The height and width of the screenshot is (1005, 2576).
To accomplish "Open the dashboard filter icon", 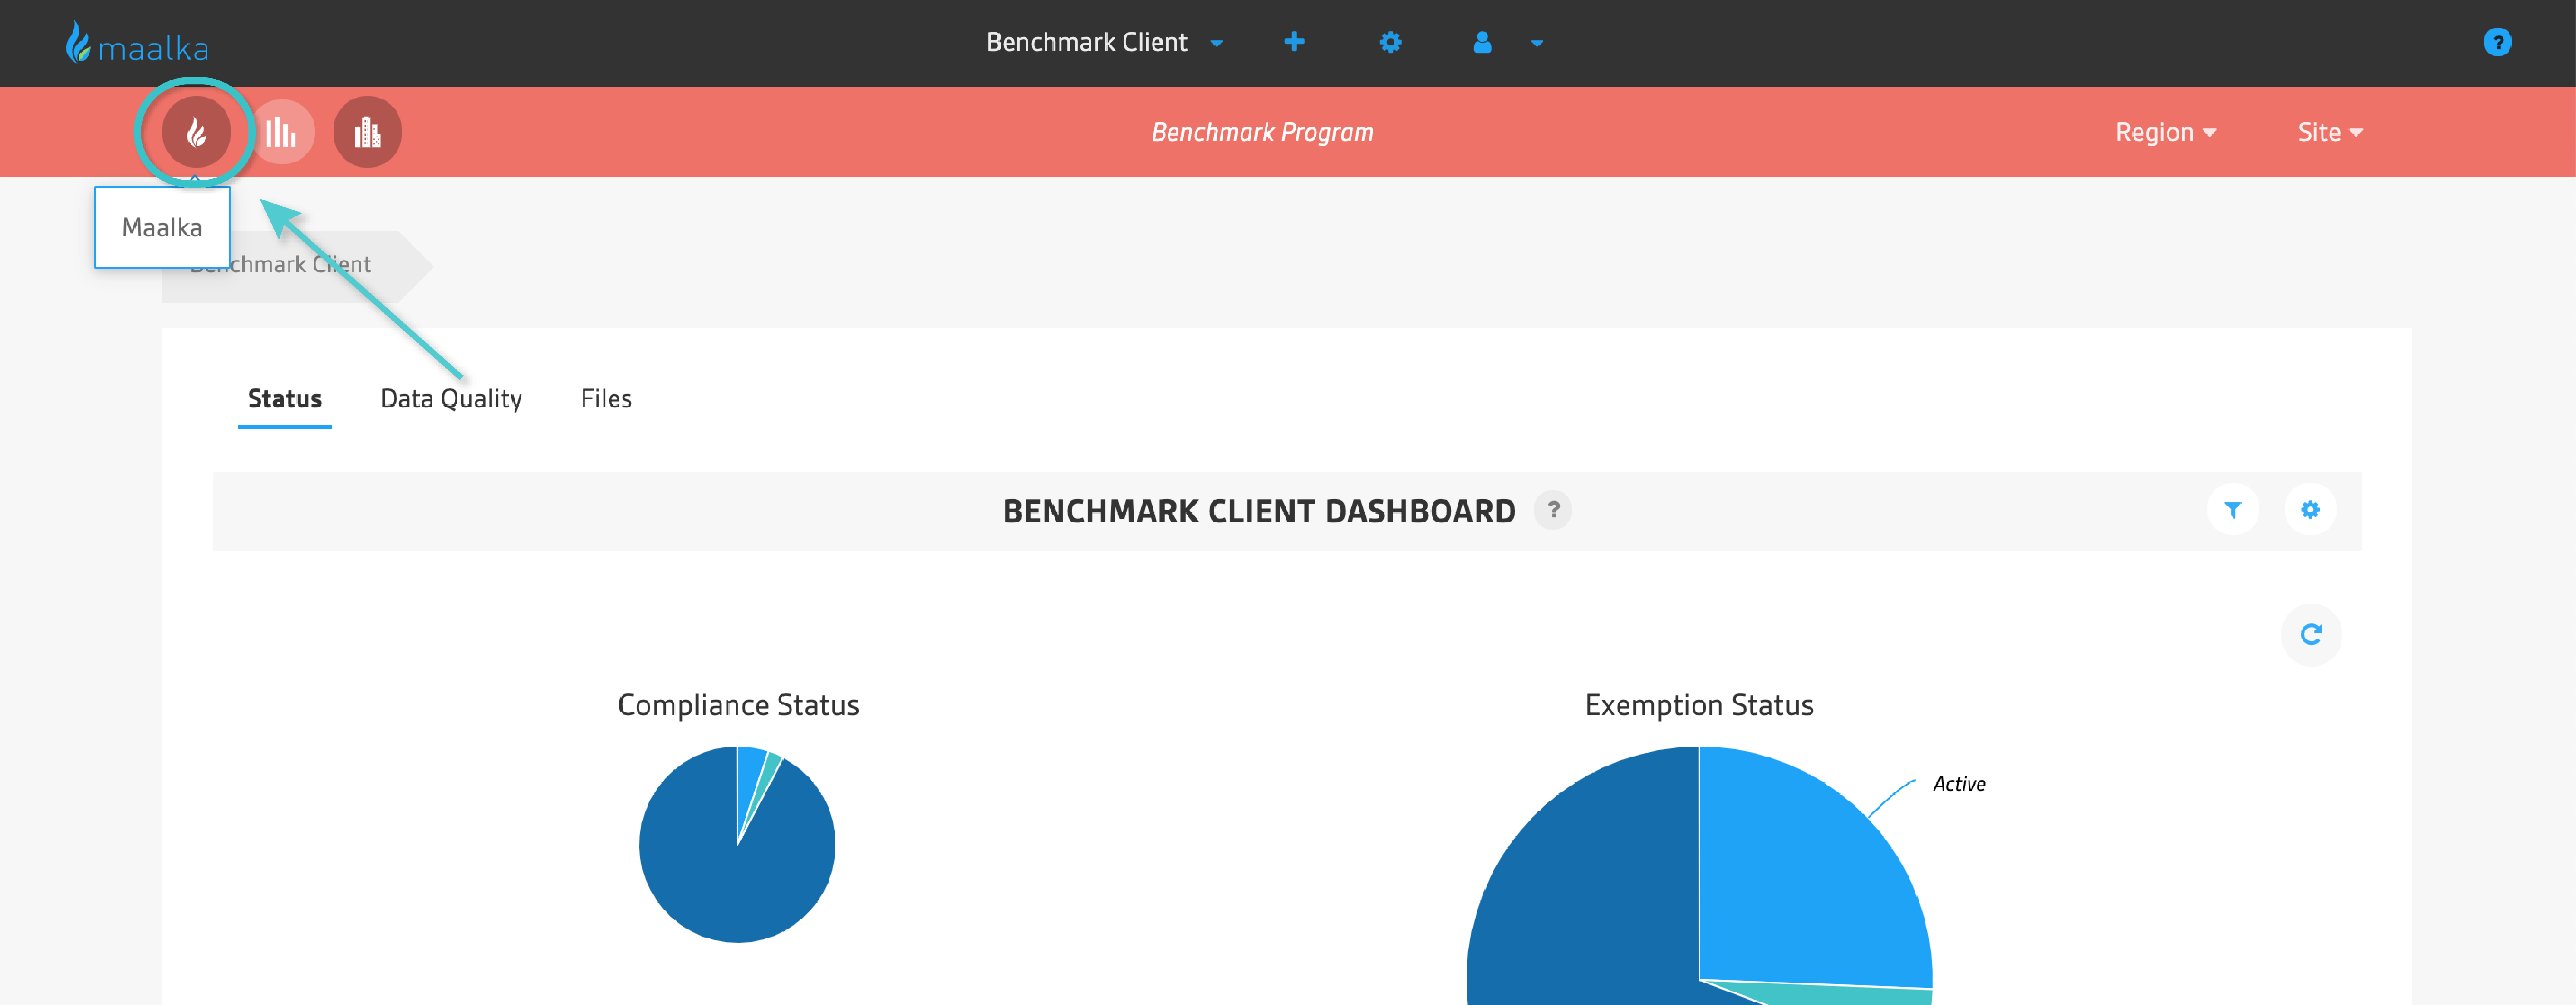I will 2232,510.
